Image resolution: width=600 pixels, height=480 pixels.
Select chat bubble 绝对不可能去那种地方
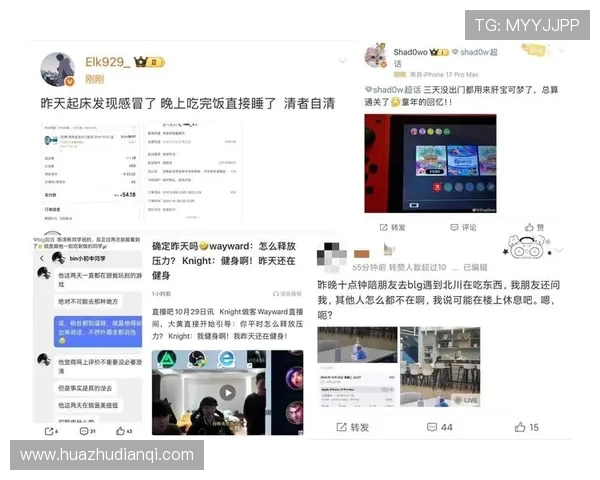(x=88, y=302)
